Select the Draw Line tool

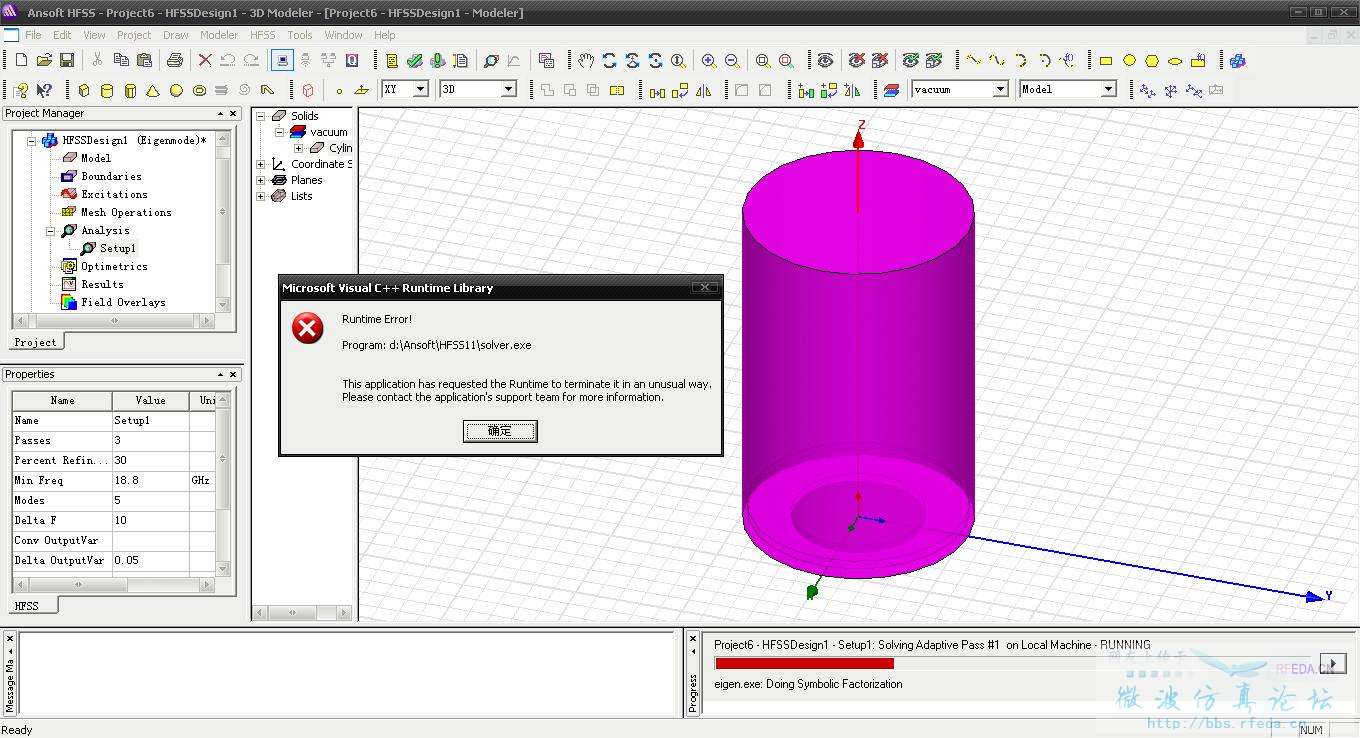tap(973, 61)
